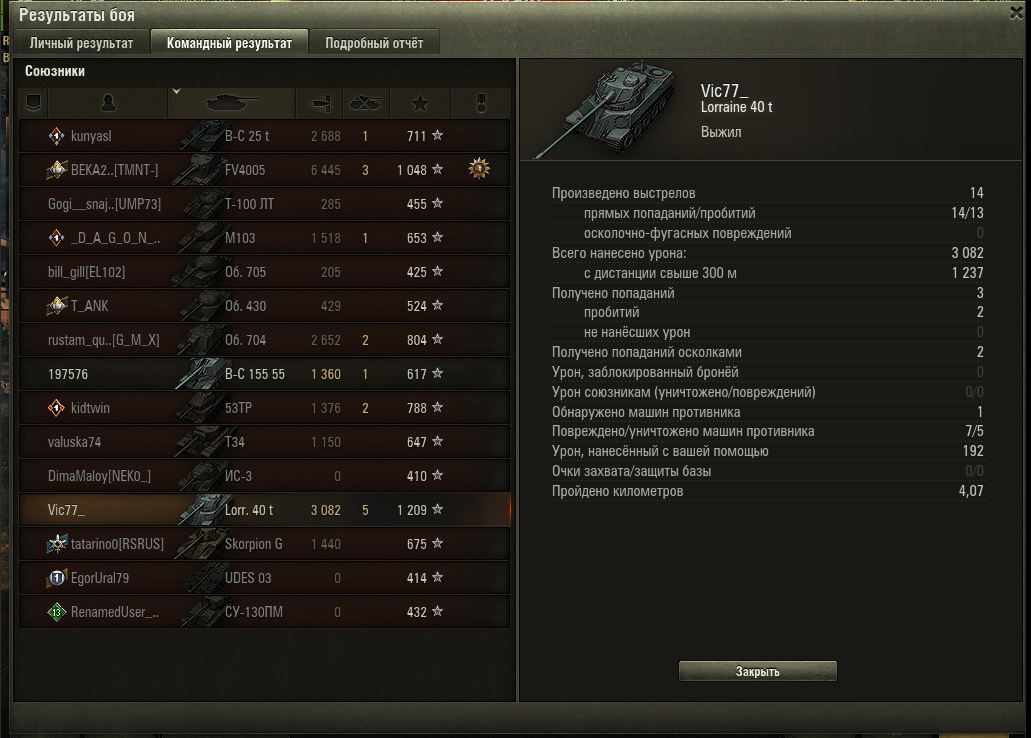Select player 197576 B-C 155 55 row
This screenshot has width=1031, height=738.
(x=264, y=374)
